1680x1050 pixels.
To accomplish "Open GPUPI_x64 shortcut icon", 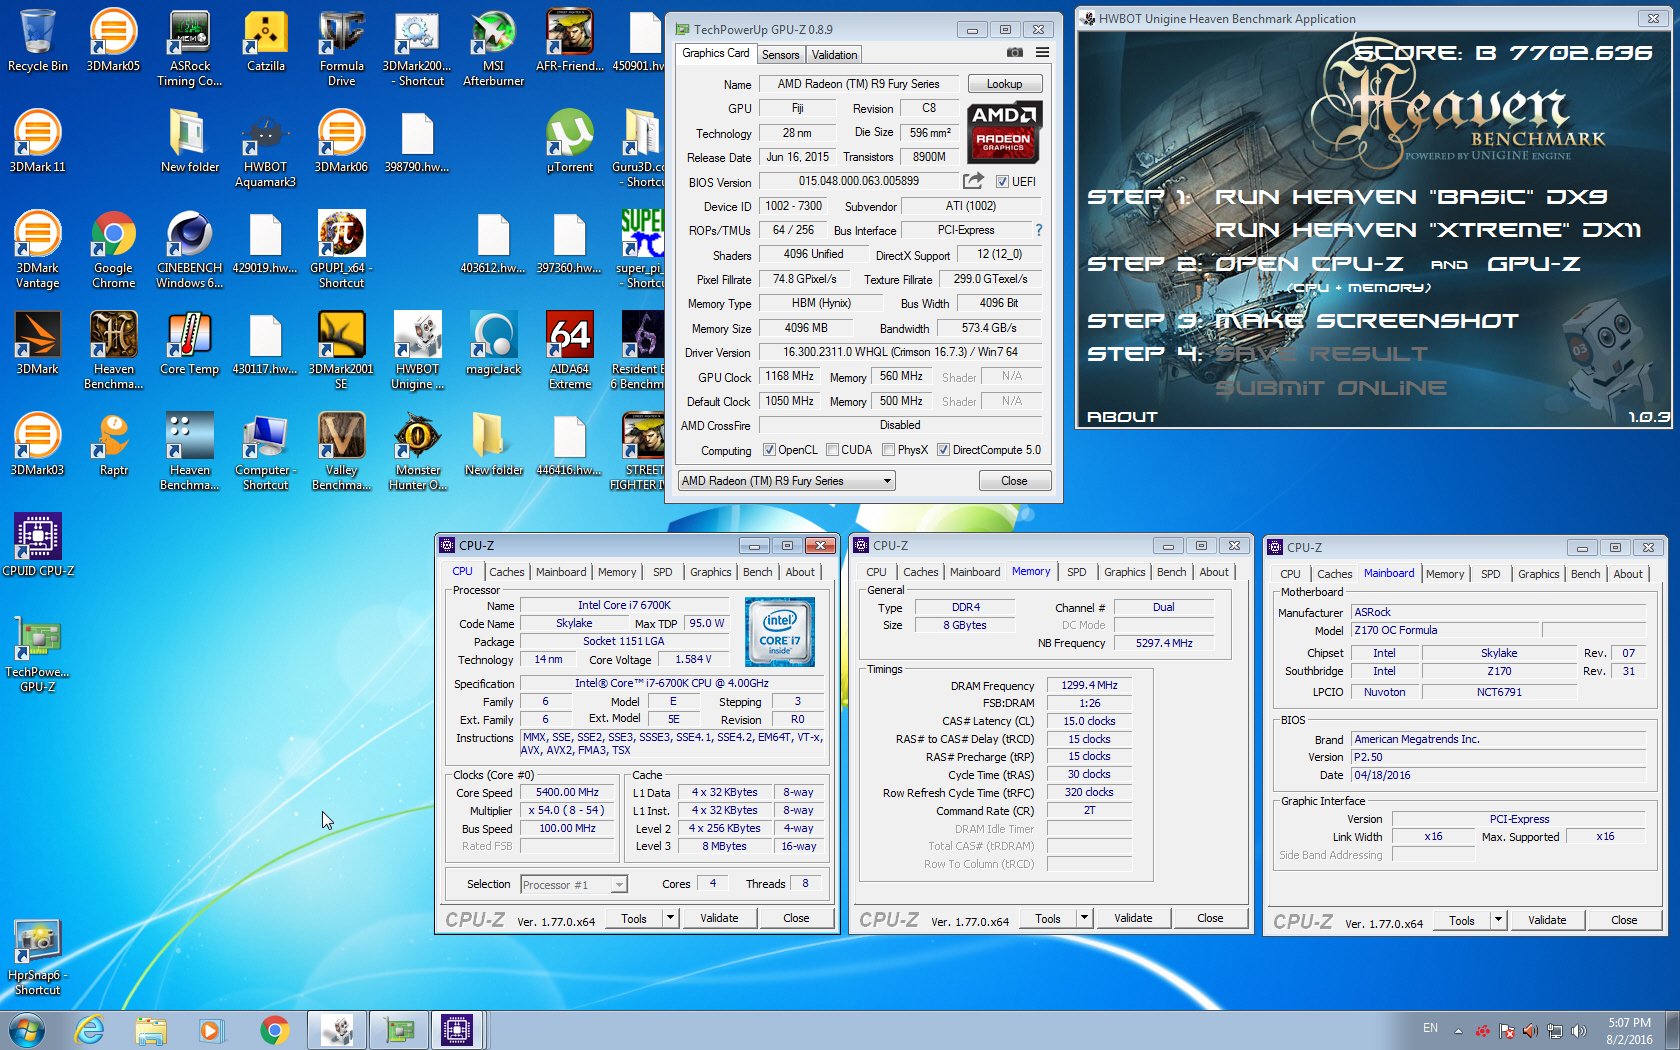I will coord(341,250).
